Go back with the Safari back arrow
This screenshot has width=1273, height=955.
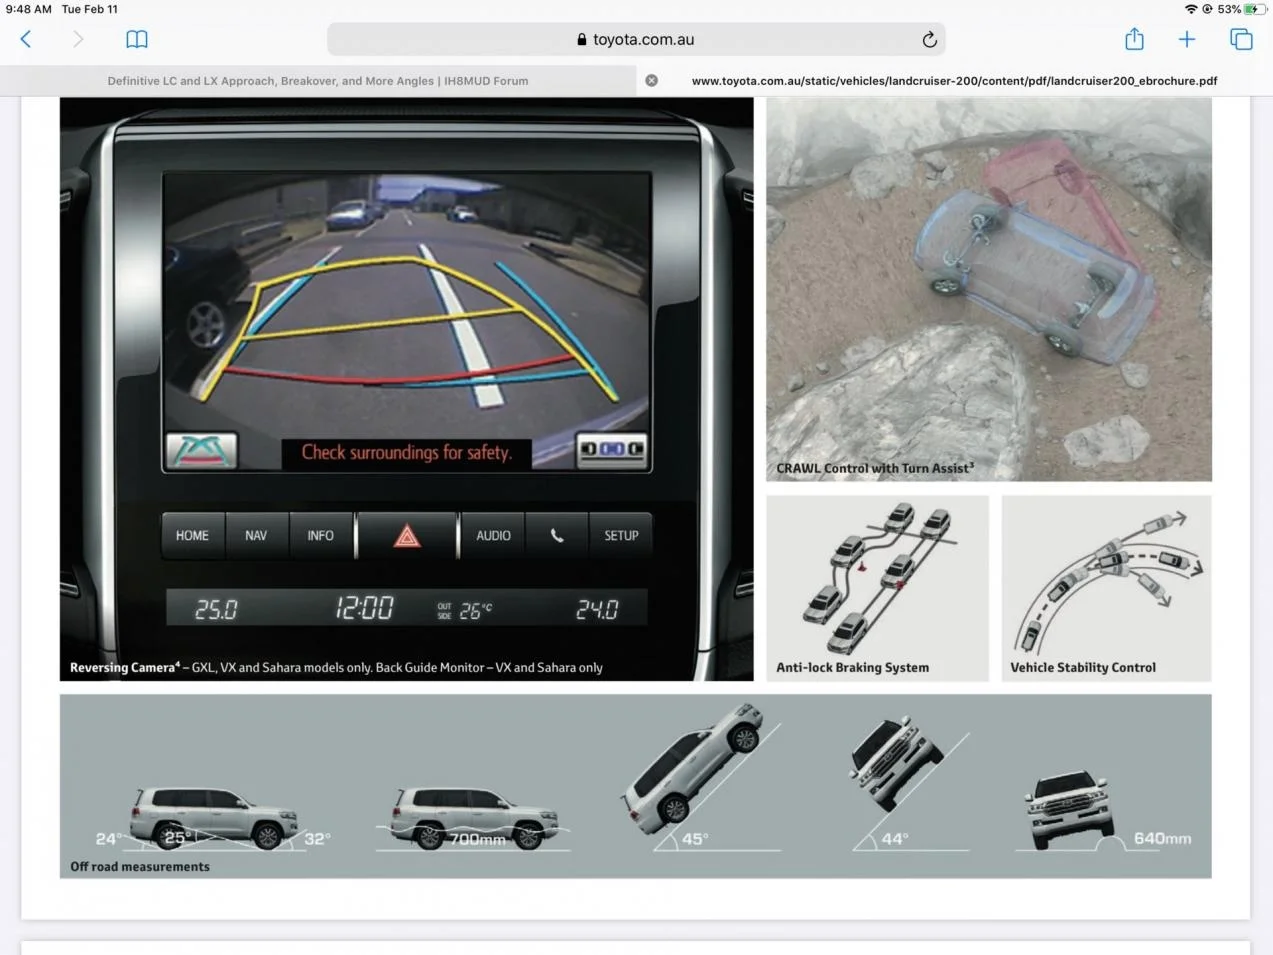tap(26, 39)
